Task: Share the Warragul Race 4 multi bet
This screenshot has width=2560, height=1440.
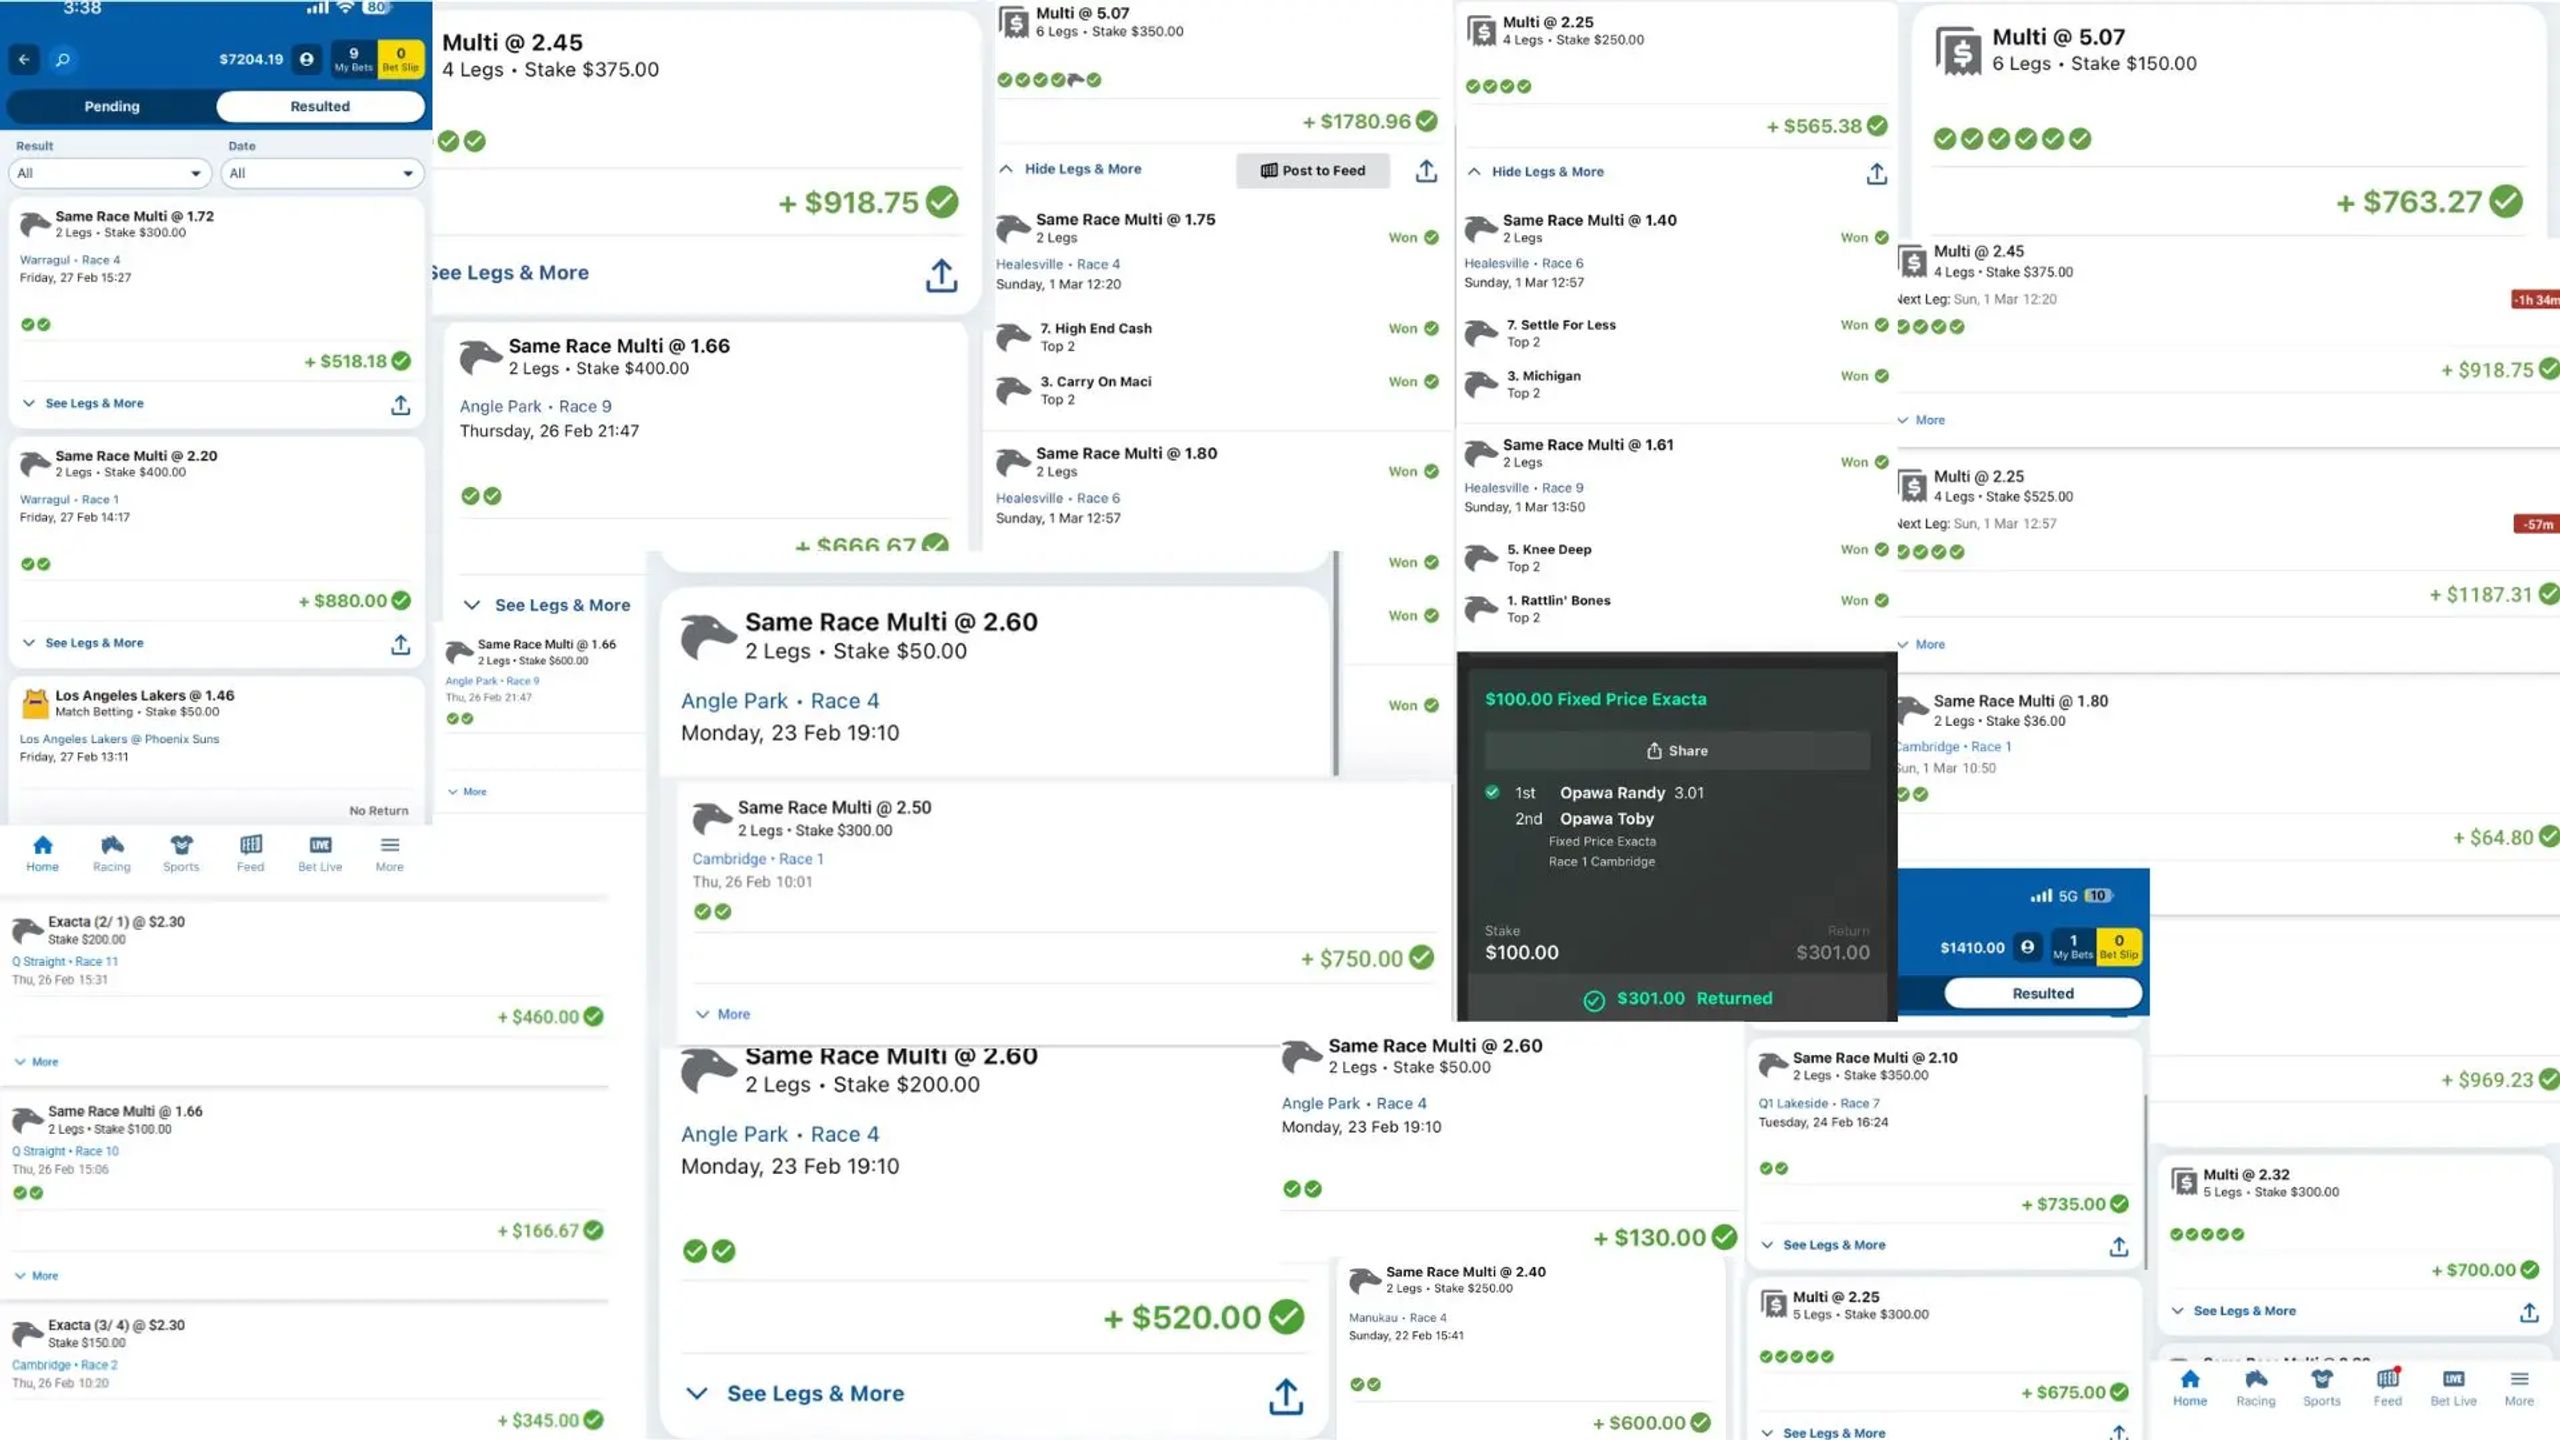Action: pyautogui.click(x=400, y=405)
